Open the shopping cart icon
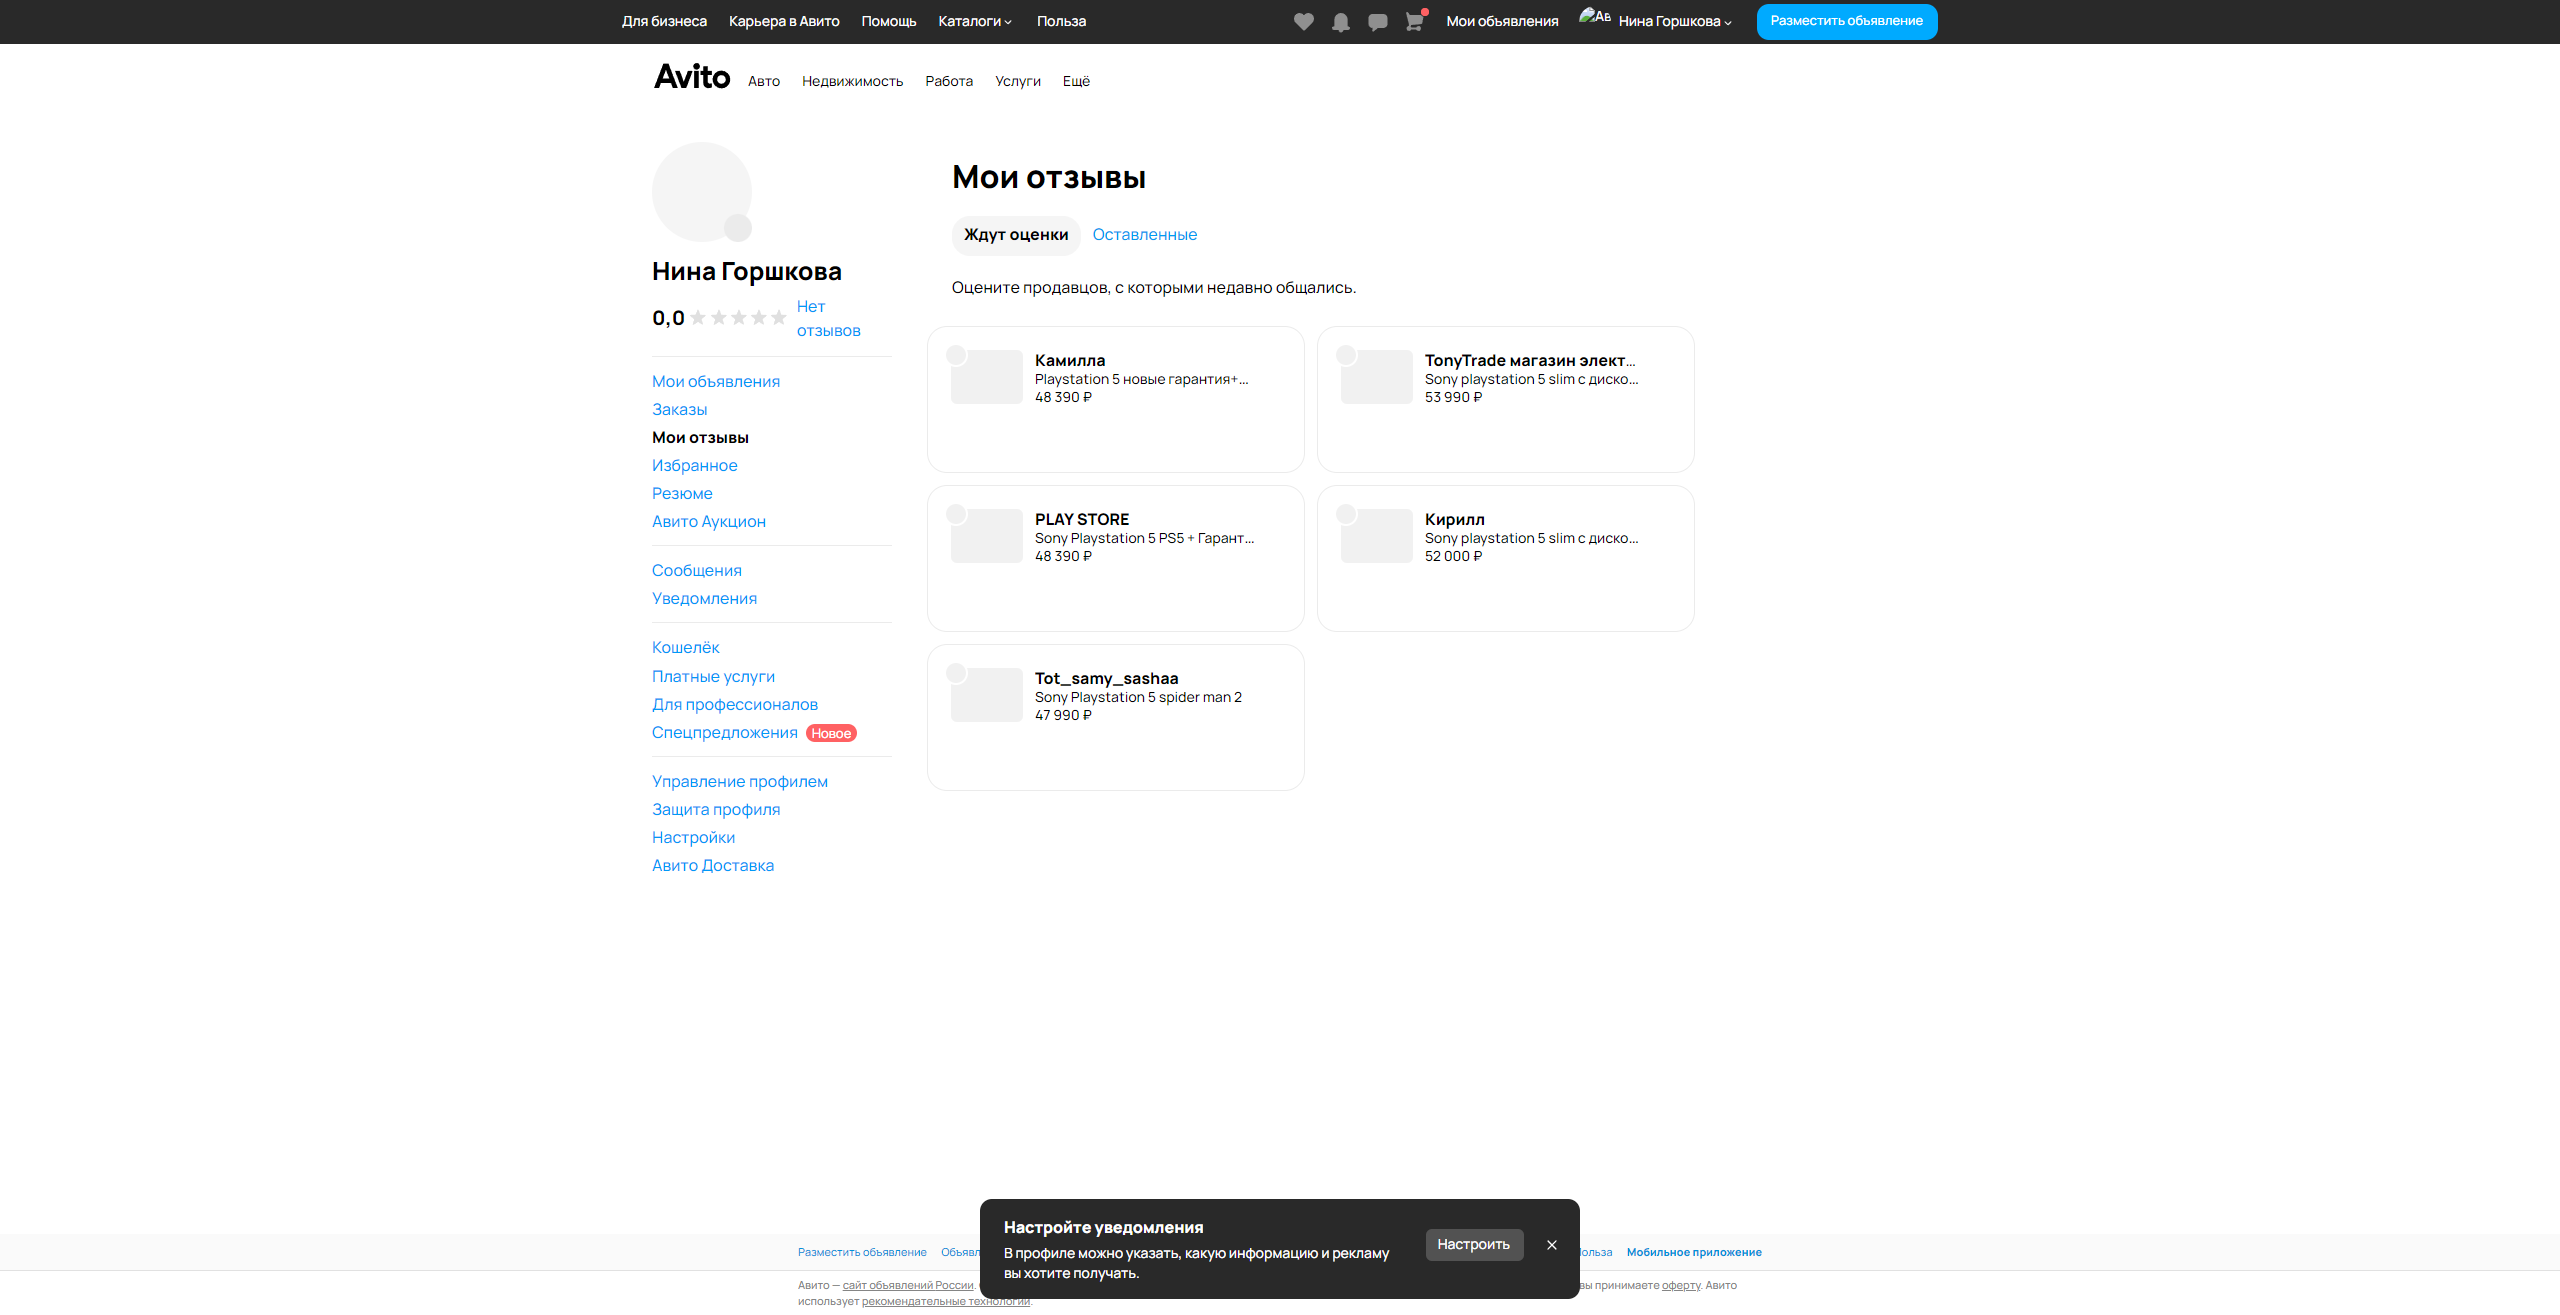Viewport: 2560px width, 1315px height. point(1414,22)
